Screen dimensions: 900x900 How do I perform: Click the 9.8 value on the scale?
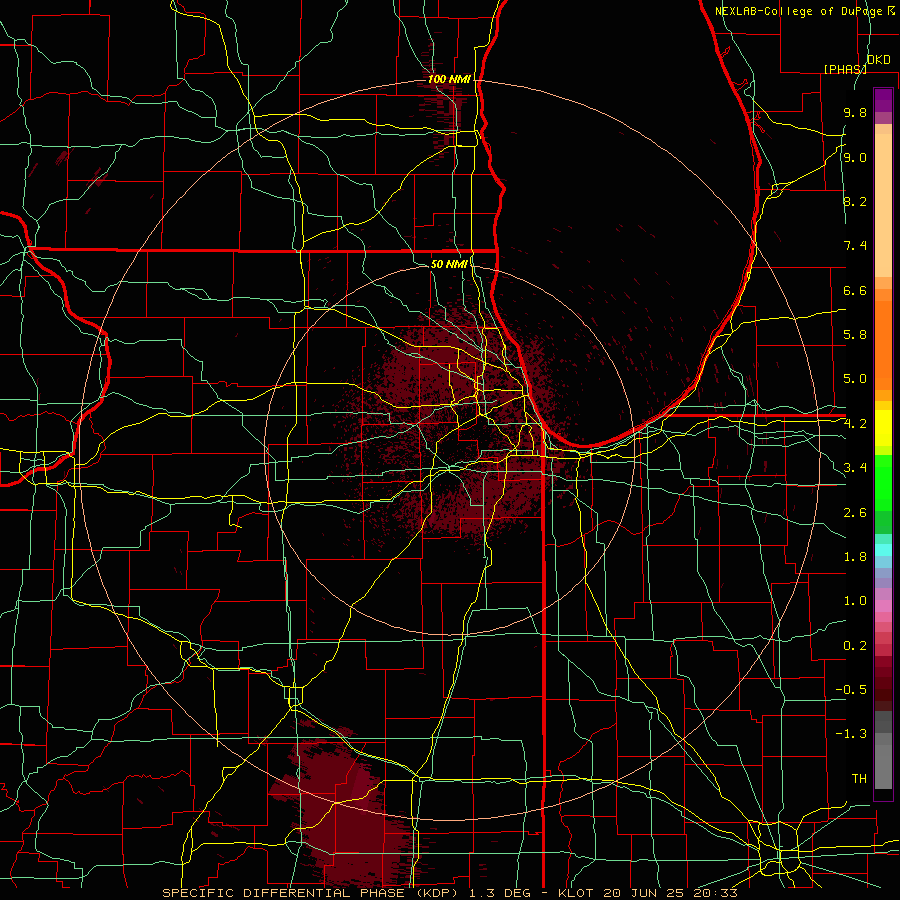(x=855, y=112)
